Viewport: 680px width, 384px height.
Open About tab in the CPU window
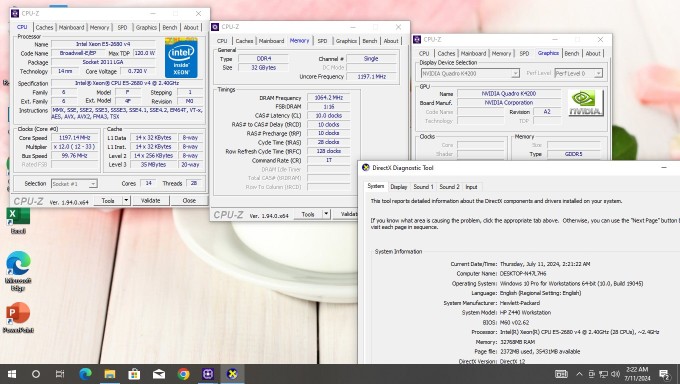coord(191,27)
